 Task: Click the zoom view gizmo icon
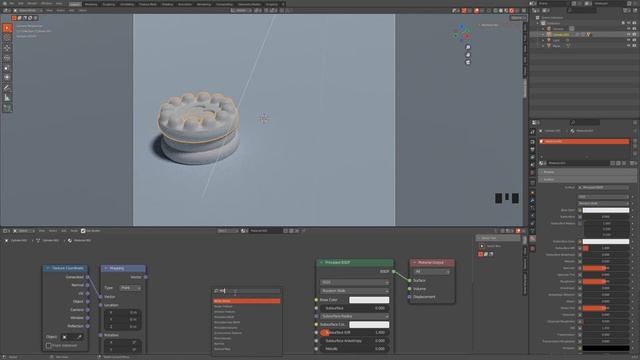point(468,47)
